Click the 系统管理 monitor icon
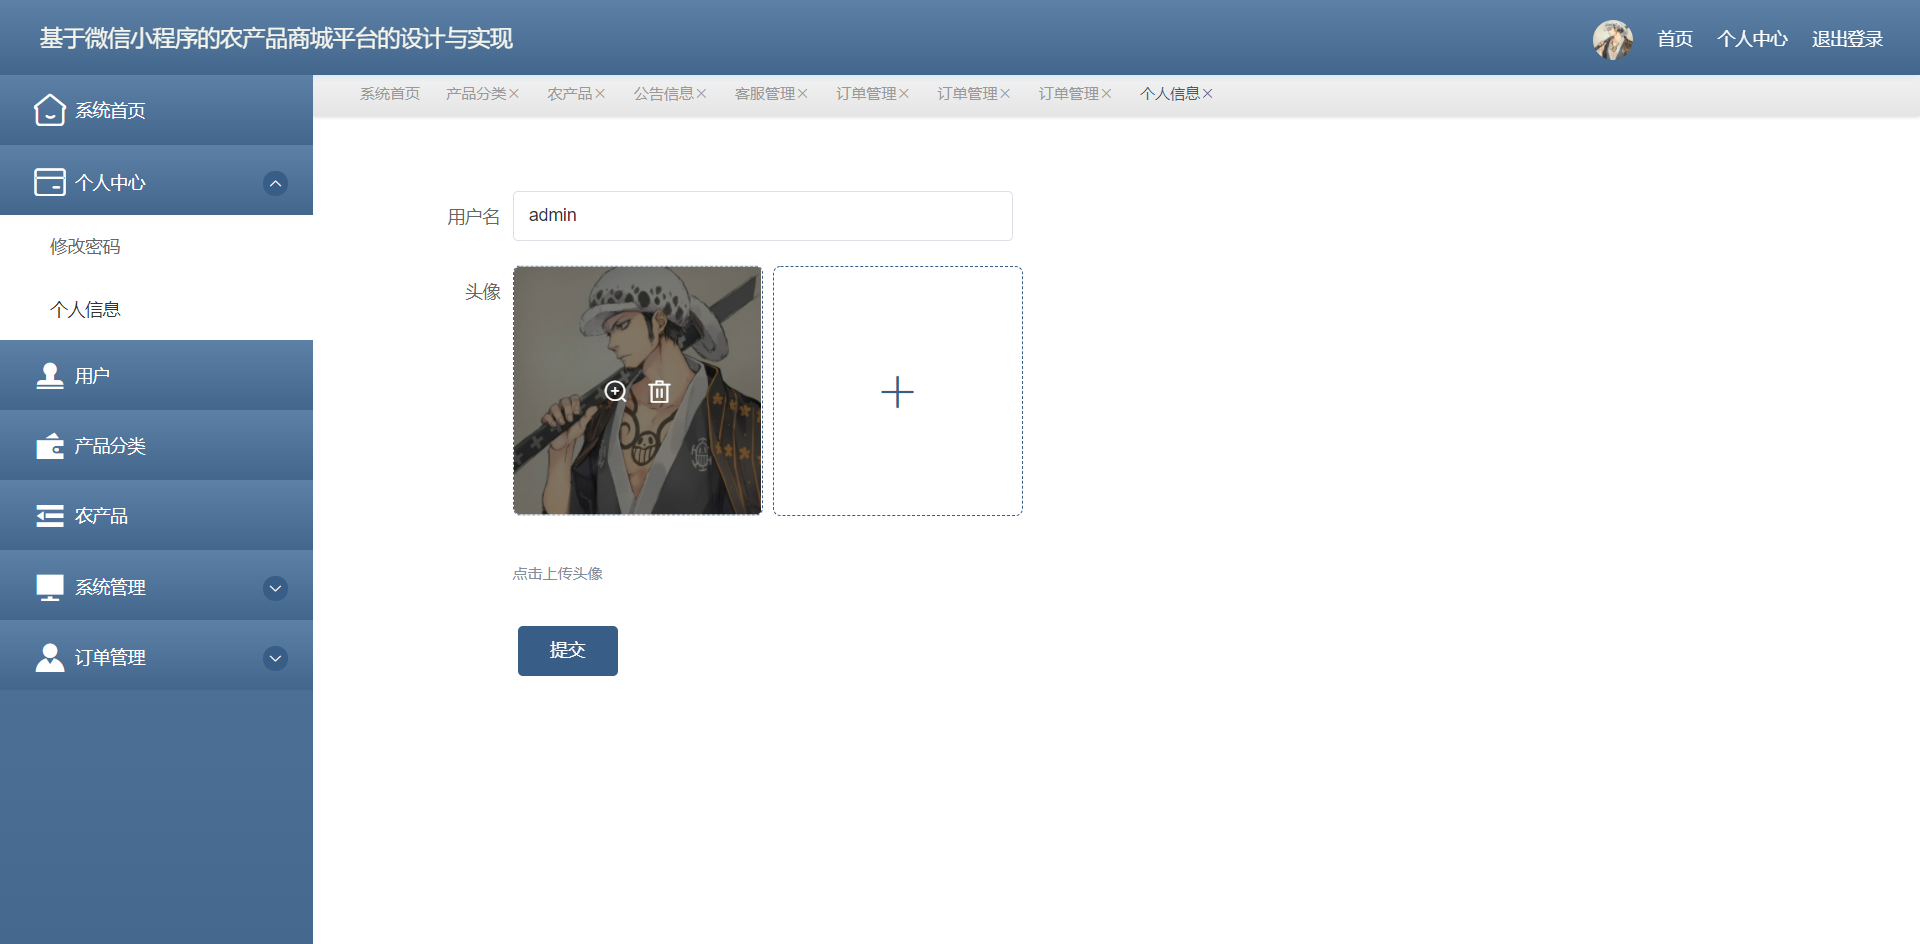 [49, 586]
